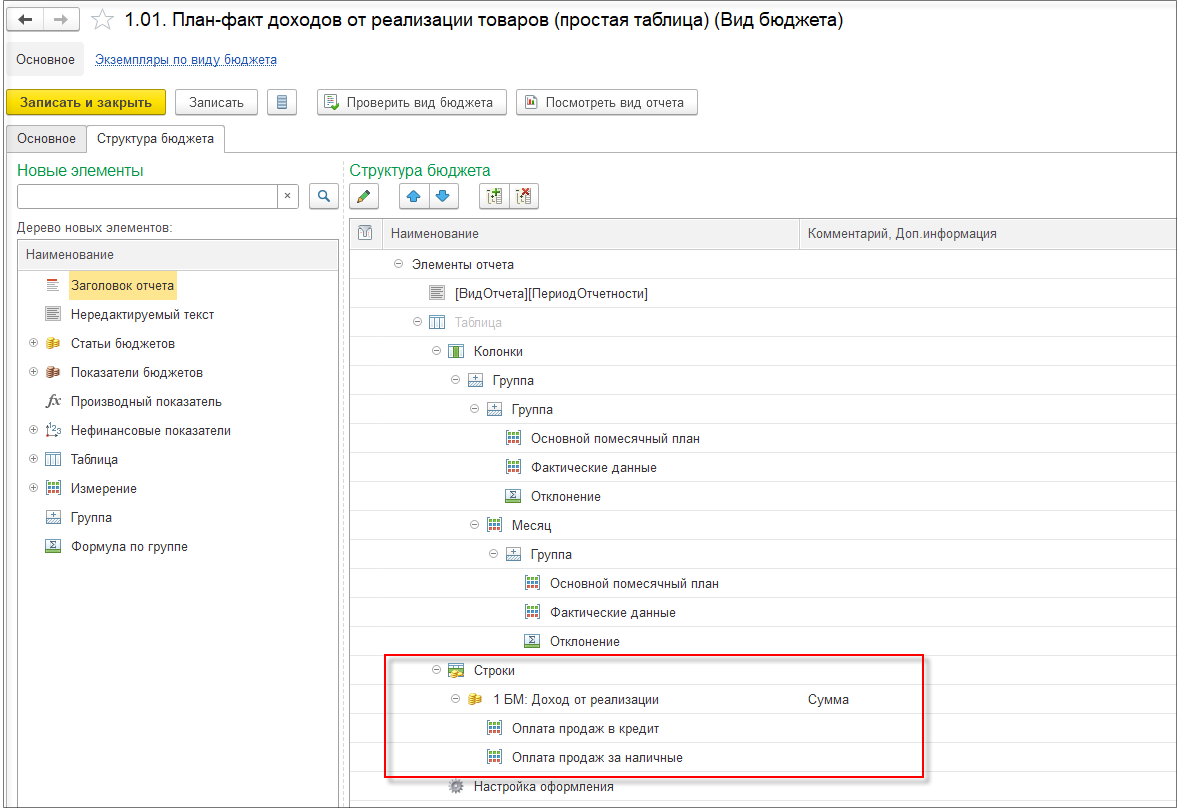Clear the new elements search field

click(287, 196)
